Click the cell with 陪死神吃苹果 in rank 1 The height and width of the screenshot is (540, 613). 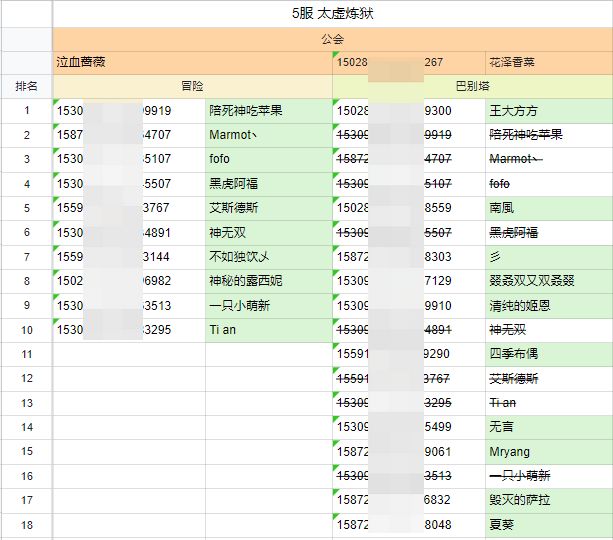click(269, 111)
